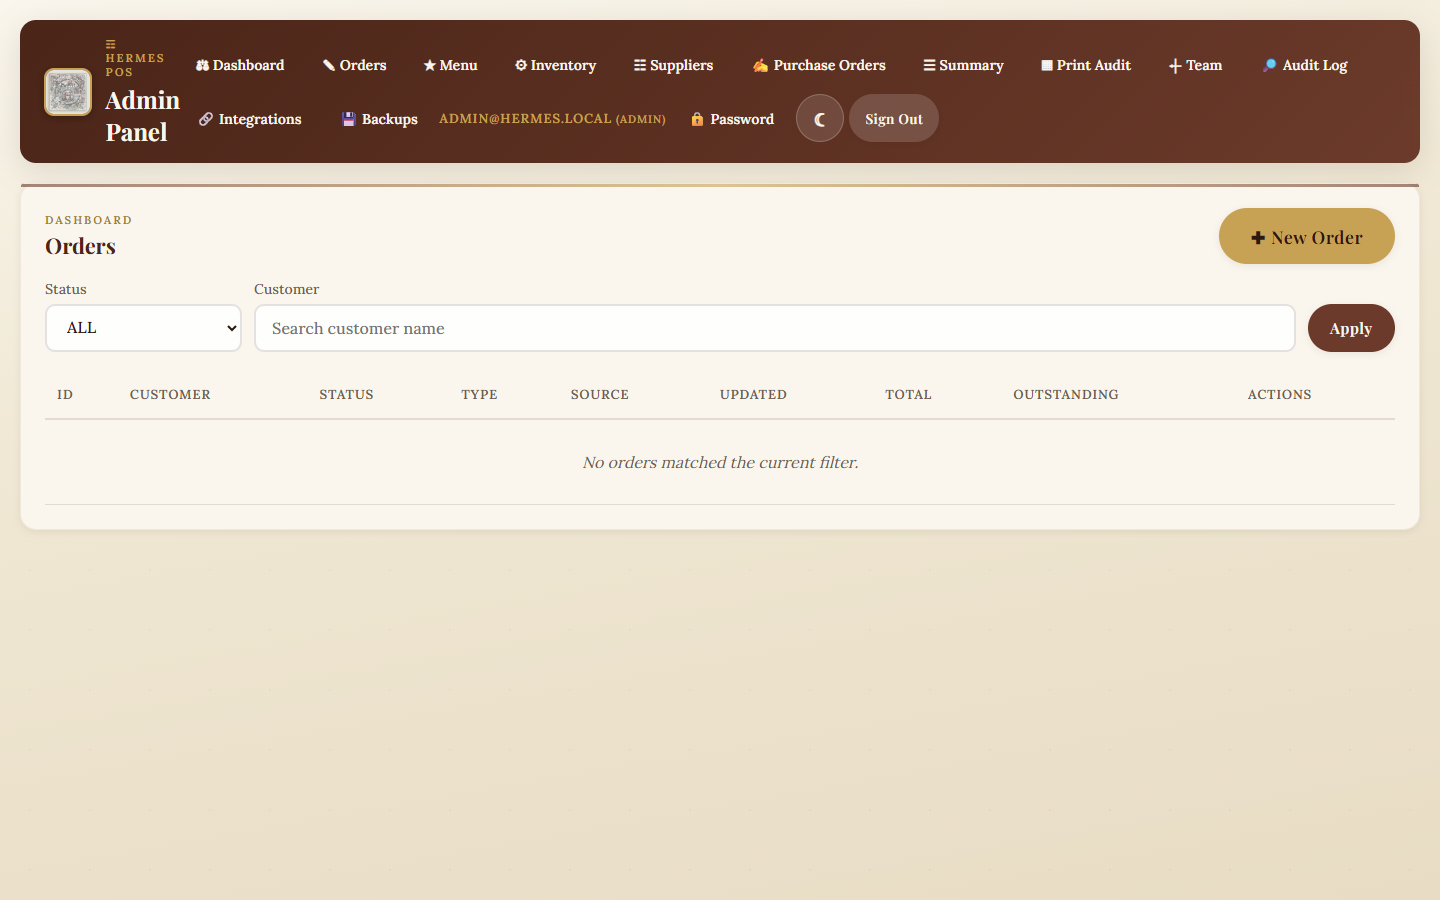Screen dimensions: 1440x900
Task: Open the Summary page
Action: [963, 64]
